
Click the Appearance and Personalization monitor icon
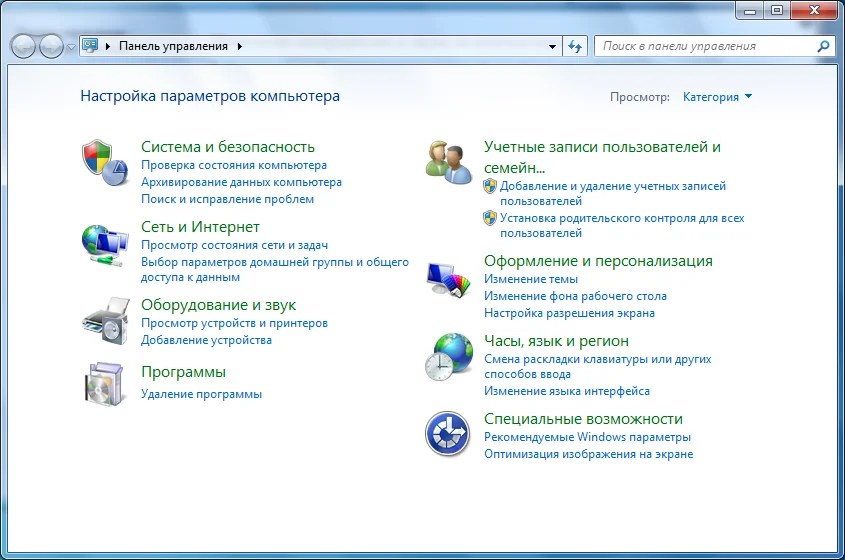[x=448, y=279]
